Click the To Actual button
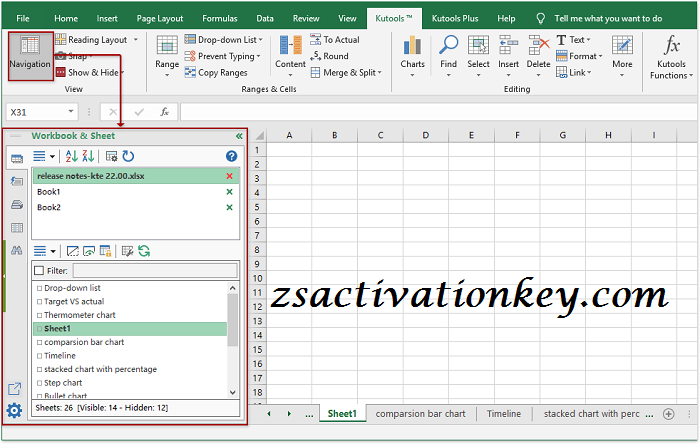This screenshot has width=700, height=444. (335, 40)
